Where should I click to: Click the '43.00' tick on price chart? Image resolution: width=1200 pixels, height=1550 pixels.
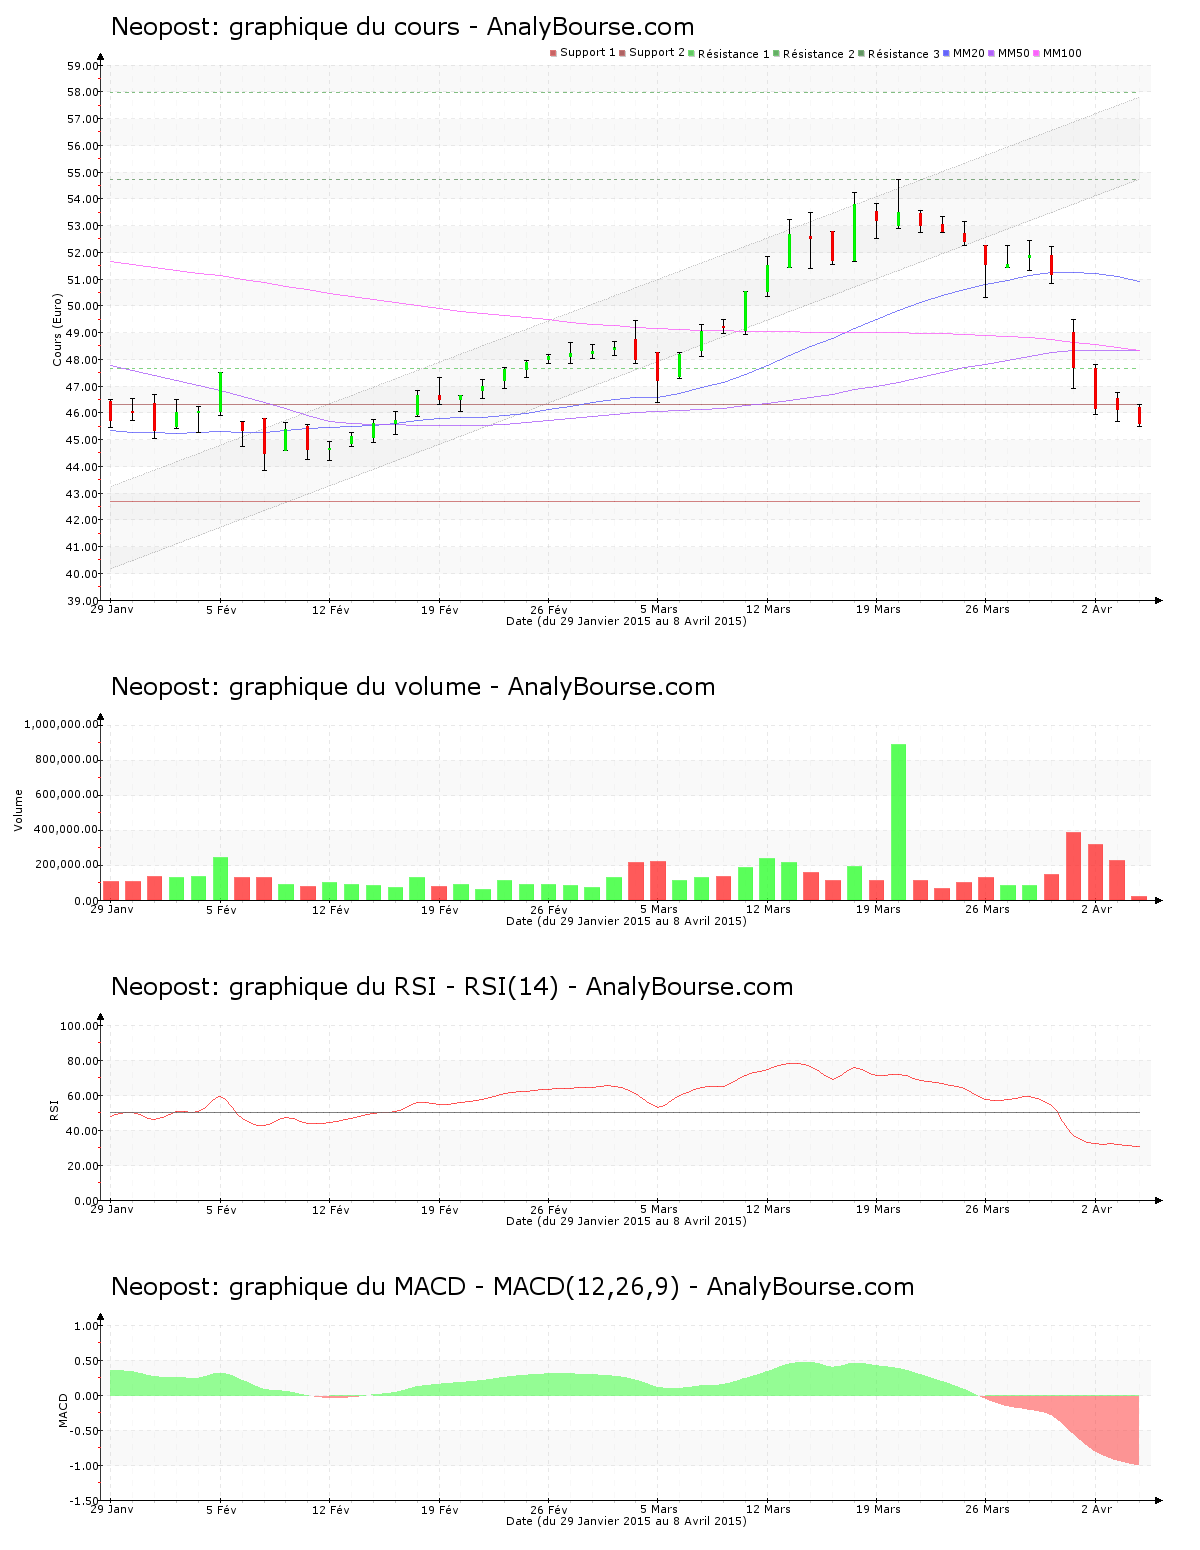tap(83, 494)
